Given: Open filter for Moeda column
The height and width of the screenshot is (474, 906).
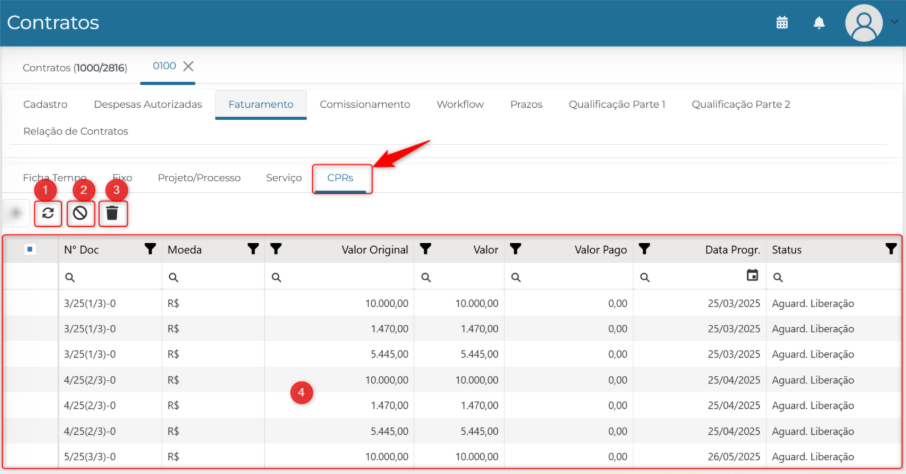Looking at the screenshot, I should click(x=253, y=249).
